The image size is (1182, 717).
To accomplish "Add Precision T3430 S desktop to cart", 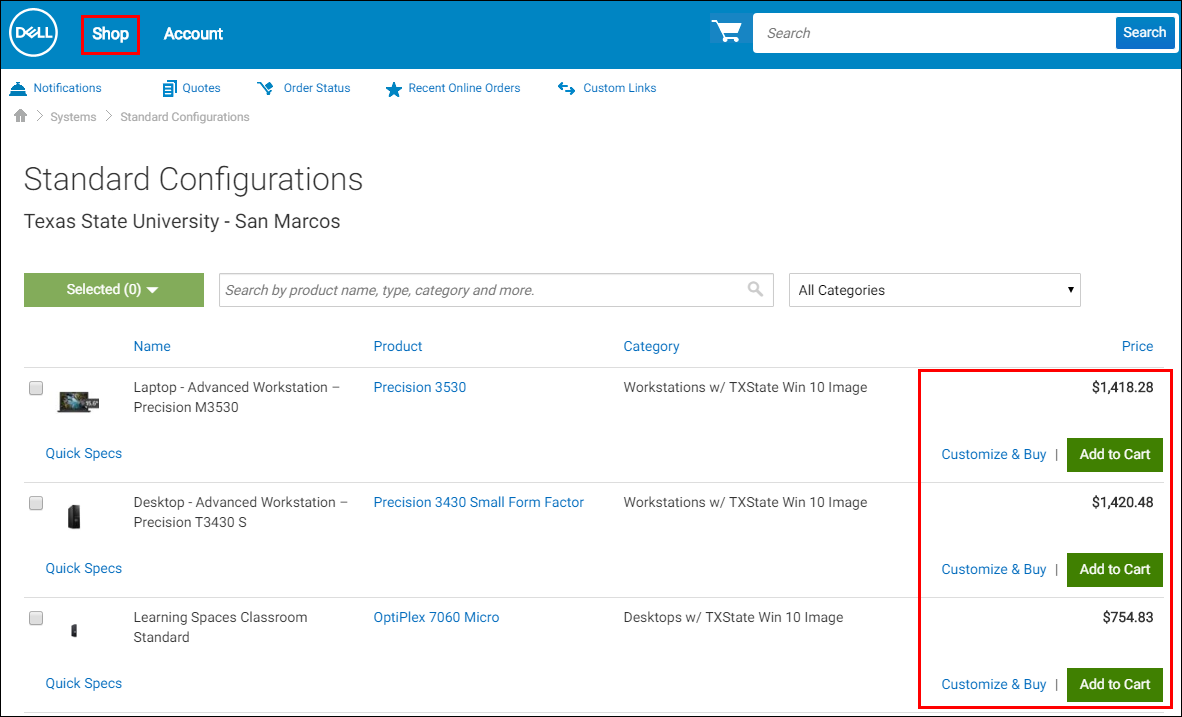I will 1115,570.
